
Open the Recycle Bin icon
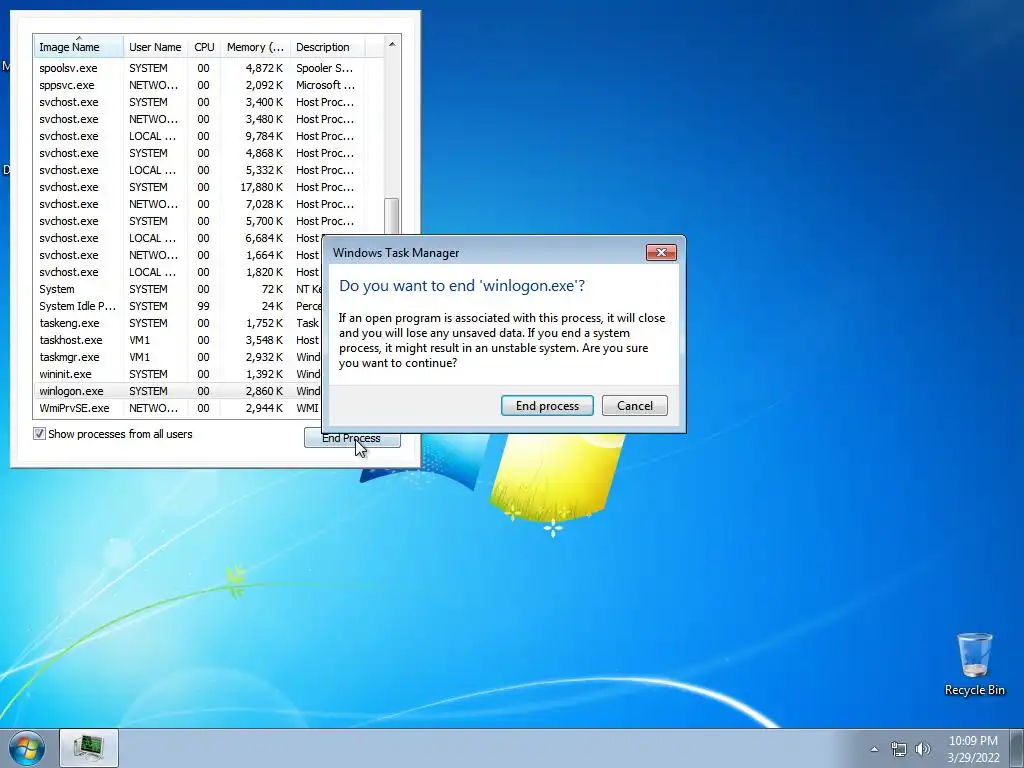pos(974,664)
